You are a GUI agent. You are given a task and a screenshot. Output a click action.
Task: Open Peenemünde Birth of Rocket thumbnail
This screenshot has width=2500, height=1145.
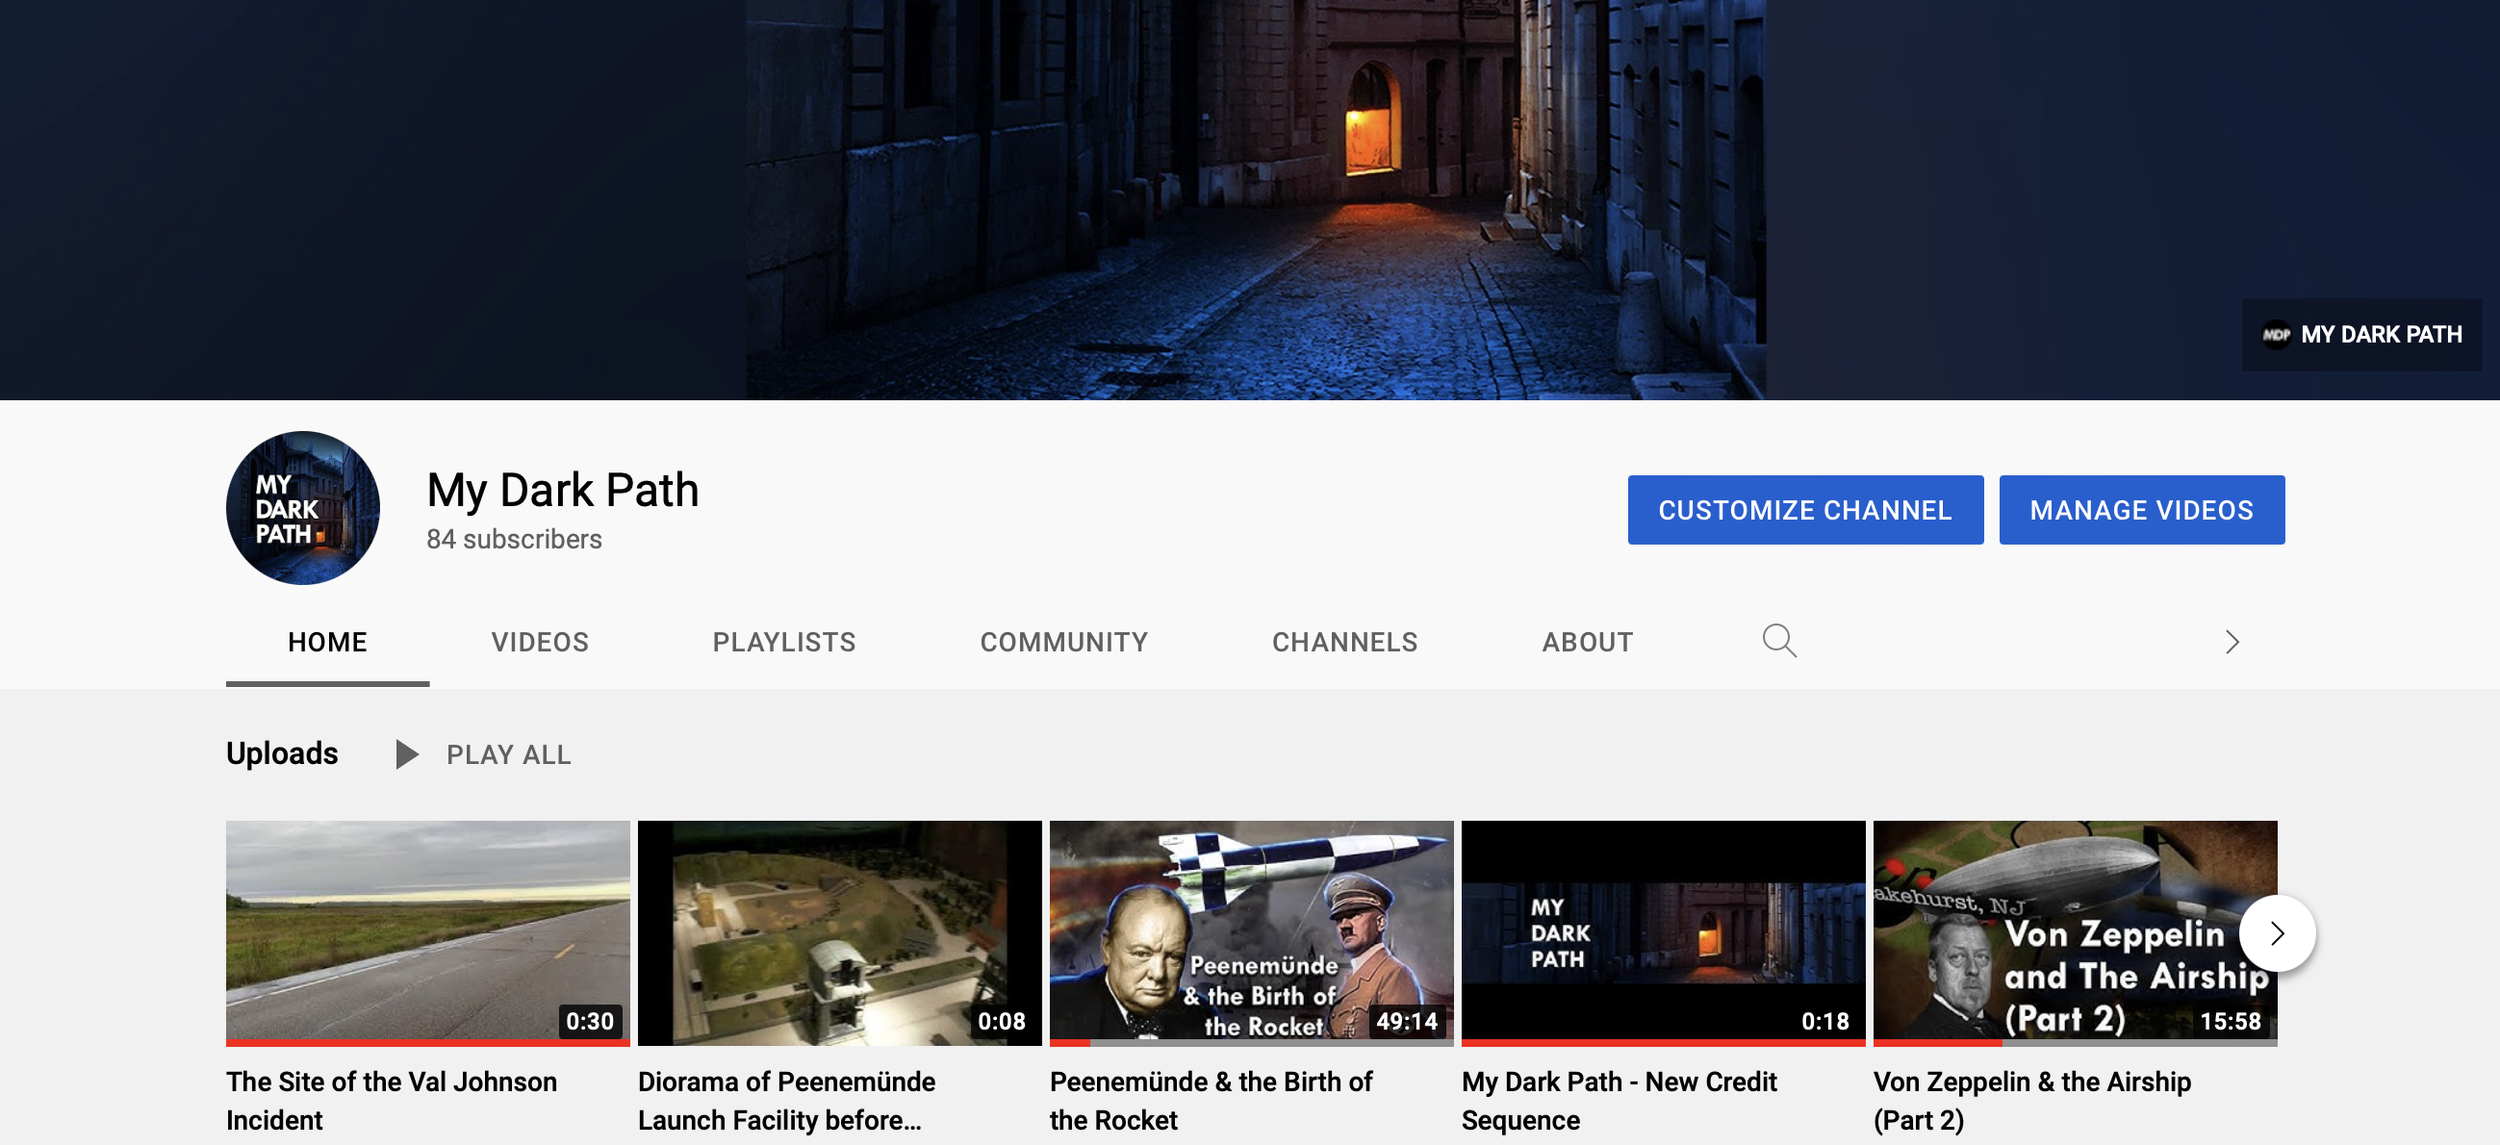click(x=1251, y=932)
